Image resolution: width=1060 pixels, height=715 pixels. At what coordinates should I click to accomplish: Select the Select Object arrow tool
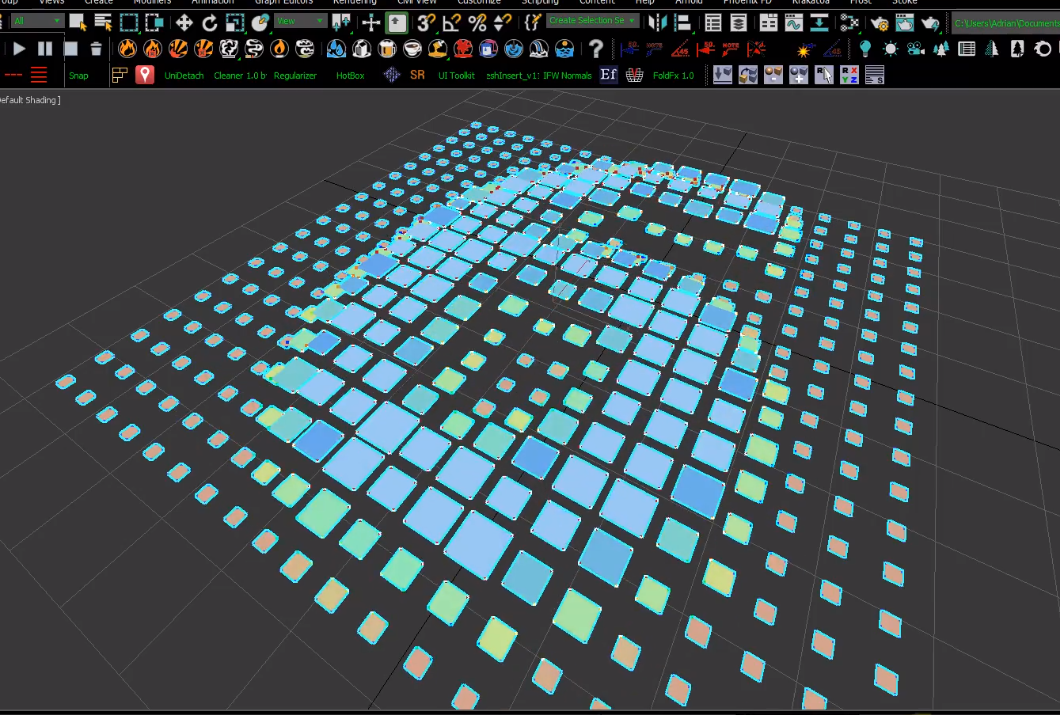tap(78, 23)
